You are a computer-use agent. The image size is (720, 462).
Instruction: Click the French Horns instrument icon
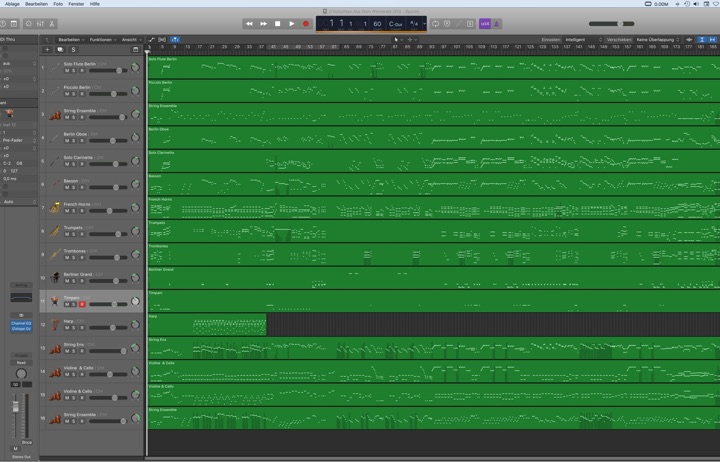pyautogui.click(x=55, y=208)
